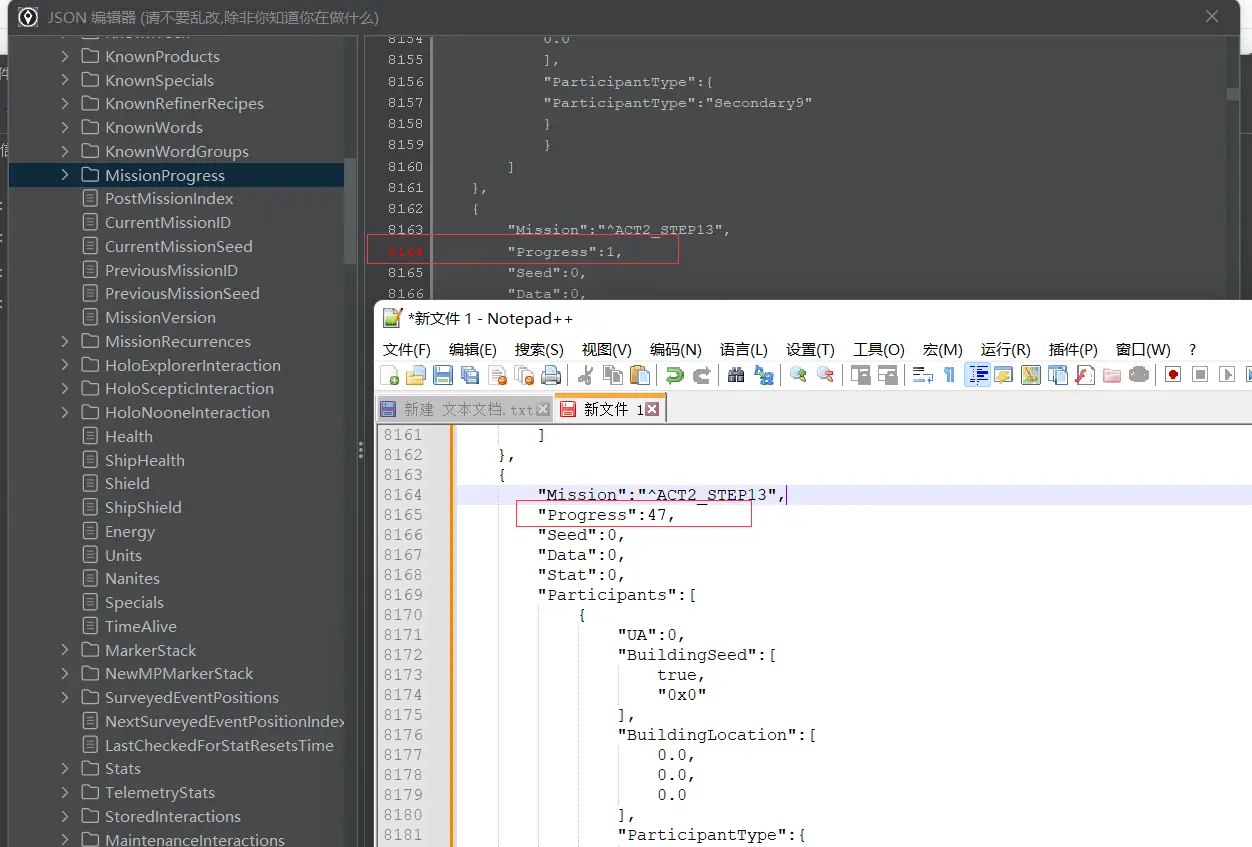Expand the Stats folder in the tree
The width and height of the screenshot is (1252, 847).
point(65,768)
